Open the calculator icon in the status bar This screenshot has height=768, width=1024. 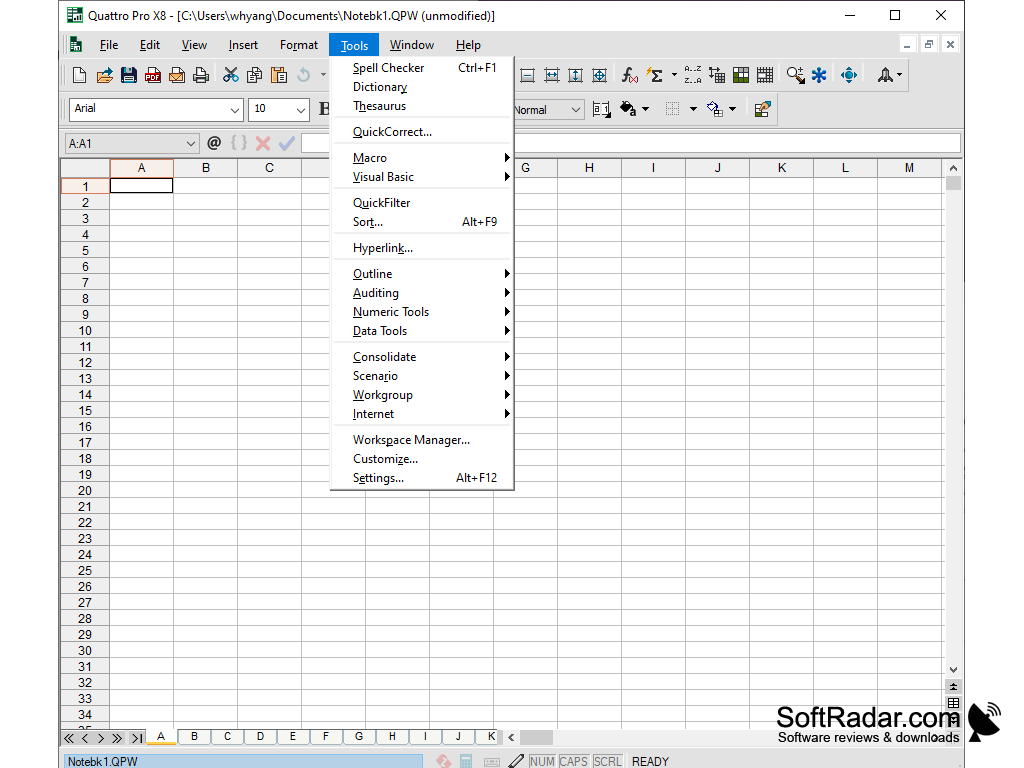click(464, 760)
